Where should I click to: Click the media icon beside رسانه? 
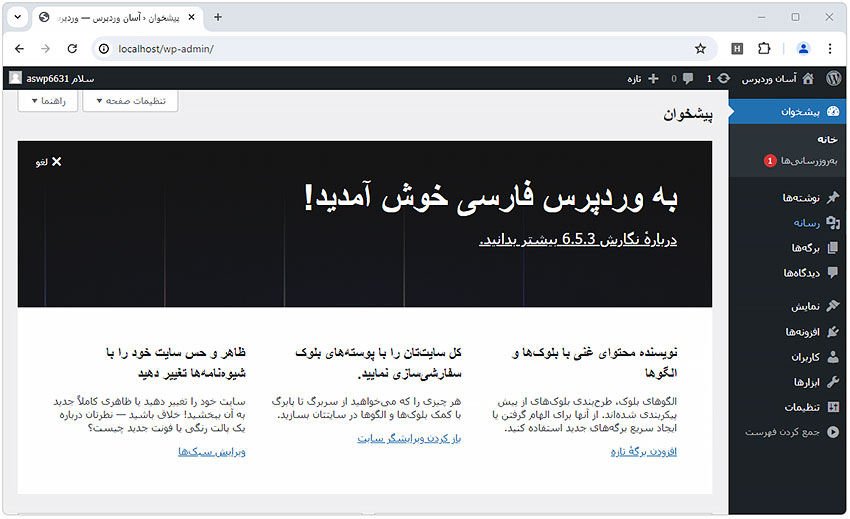833,222
